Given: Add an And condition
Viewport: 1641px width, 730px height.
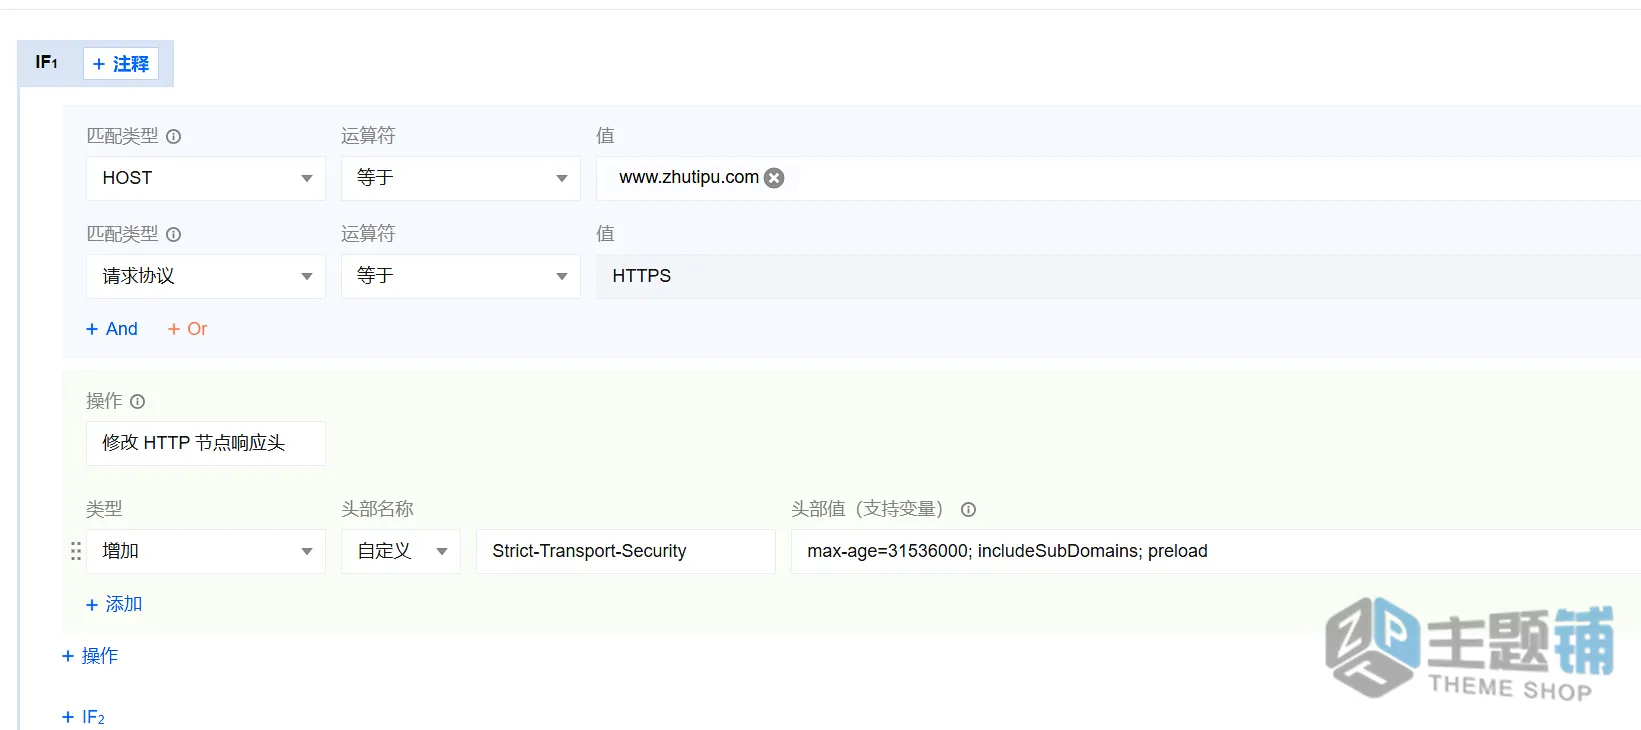Looking at the screenshot, I should click(x=112, y=329).
